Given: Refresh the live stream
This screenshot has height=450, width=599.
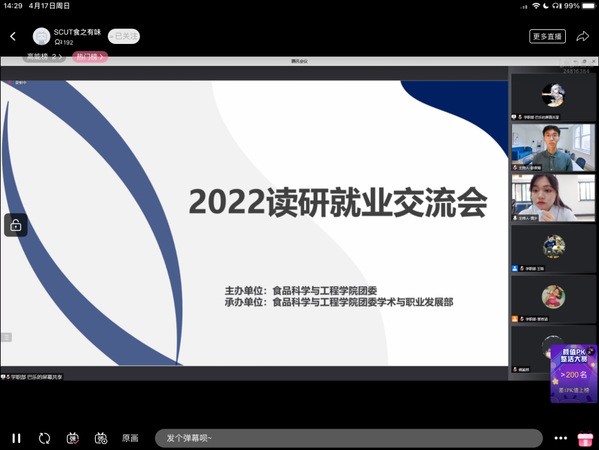Looking at the screenshot, I should pos(44,438).
